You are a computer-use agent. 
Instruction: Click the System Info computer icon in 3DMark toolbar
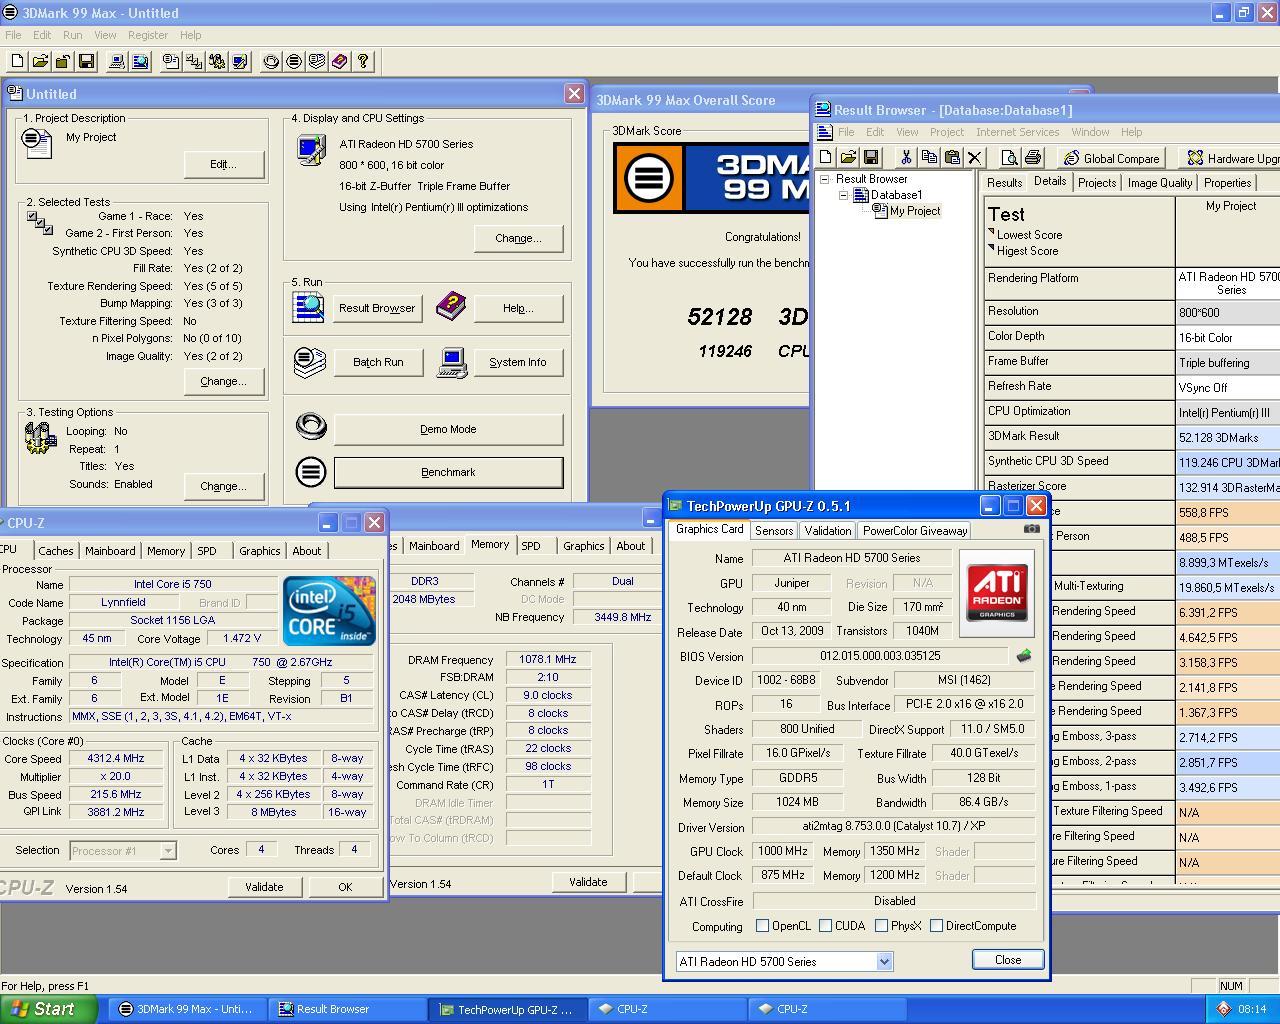[116, 62]
